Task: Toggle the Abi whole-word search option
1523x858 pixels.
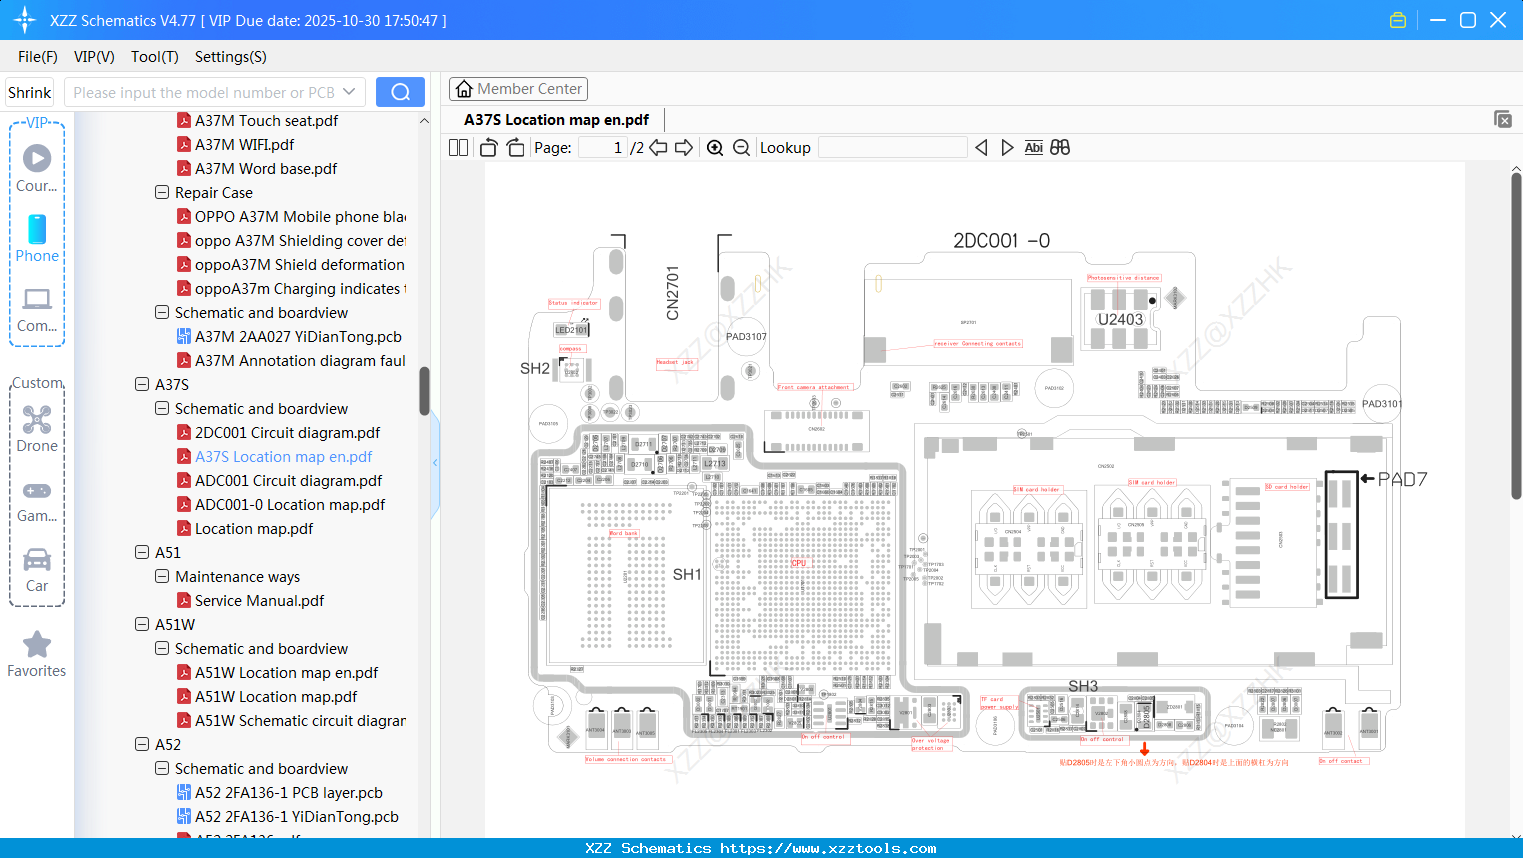Action: tap(1033, 147)
